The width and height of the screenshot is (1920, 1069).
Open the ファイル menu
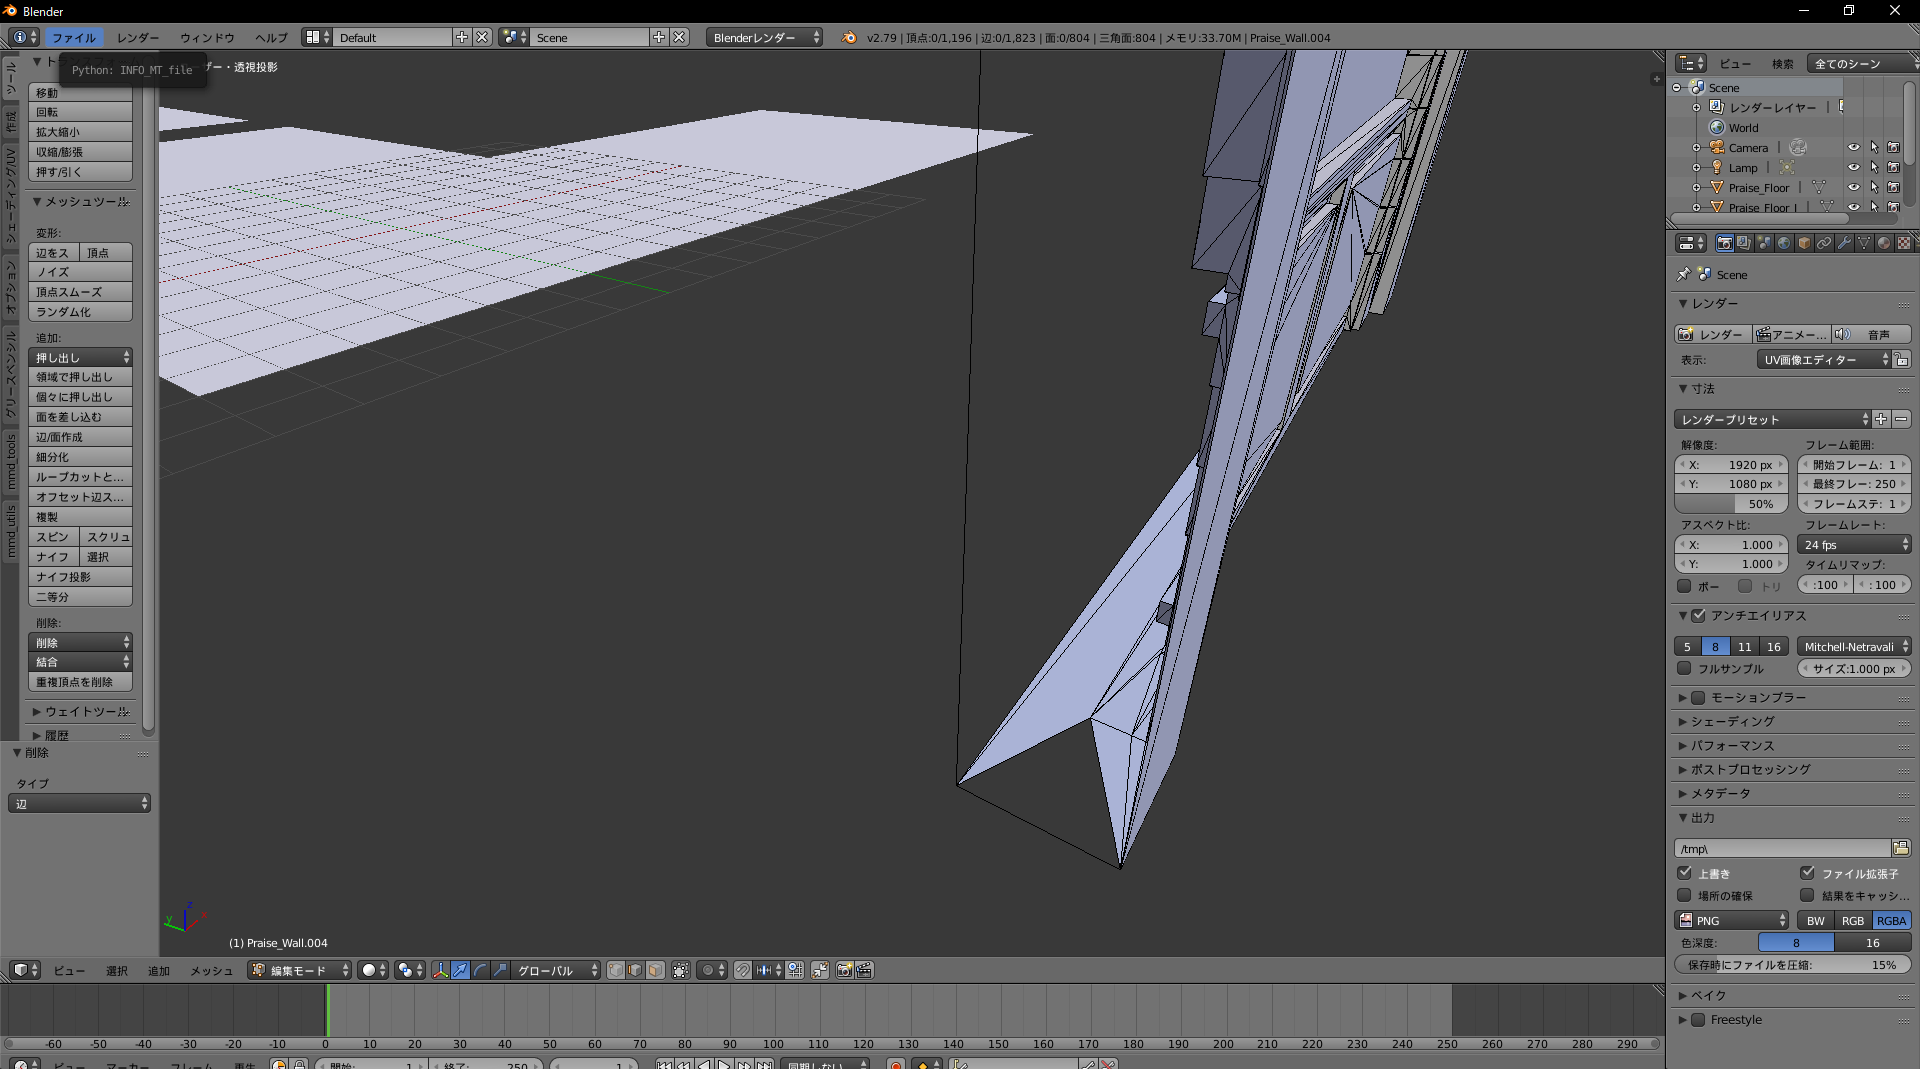tap(74, 37)
